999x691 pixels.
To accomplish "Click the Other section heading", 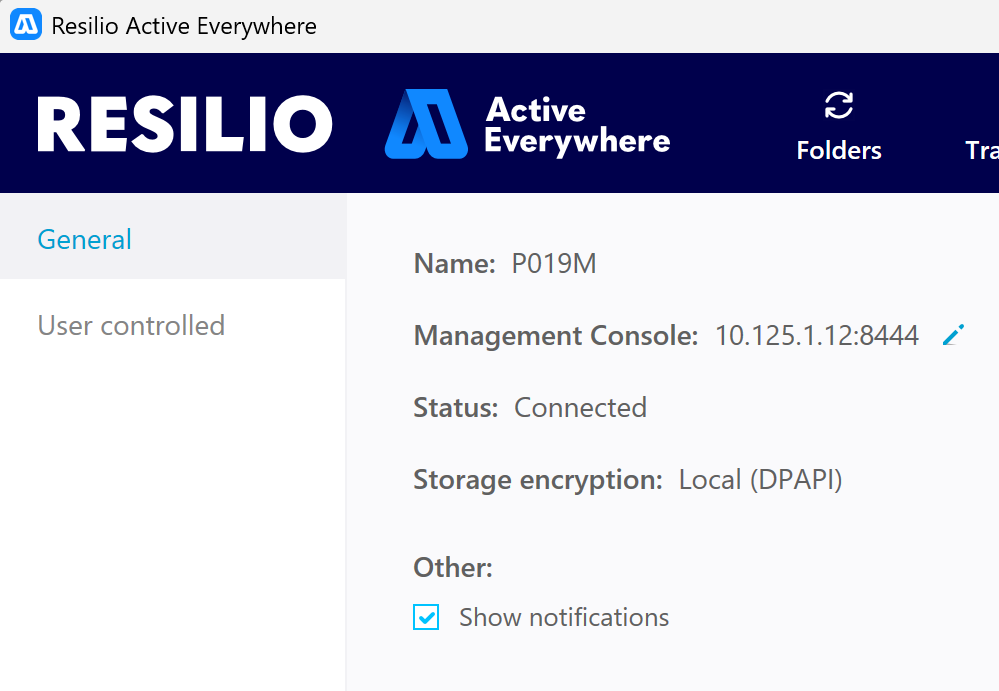I will click(453, 568).
